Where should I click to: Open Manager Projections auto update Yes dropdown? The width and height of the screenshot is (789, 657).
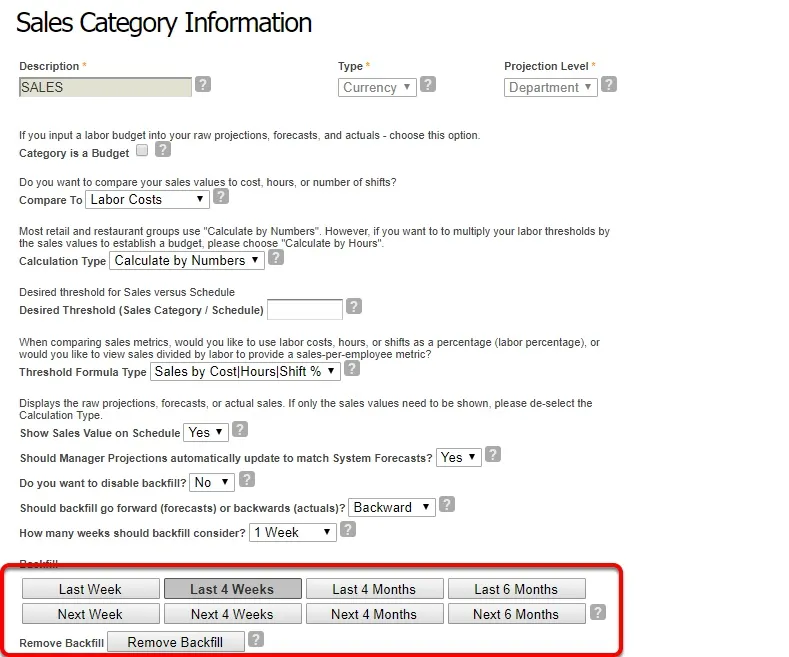[458, 457]
